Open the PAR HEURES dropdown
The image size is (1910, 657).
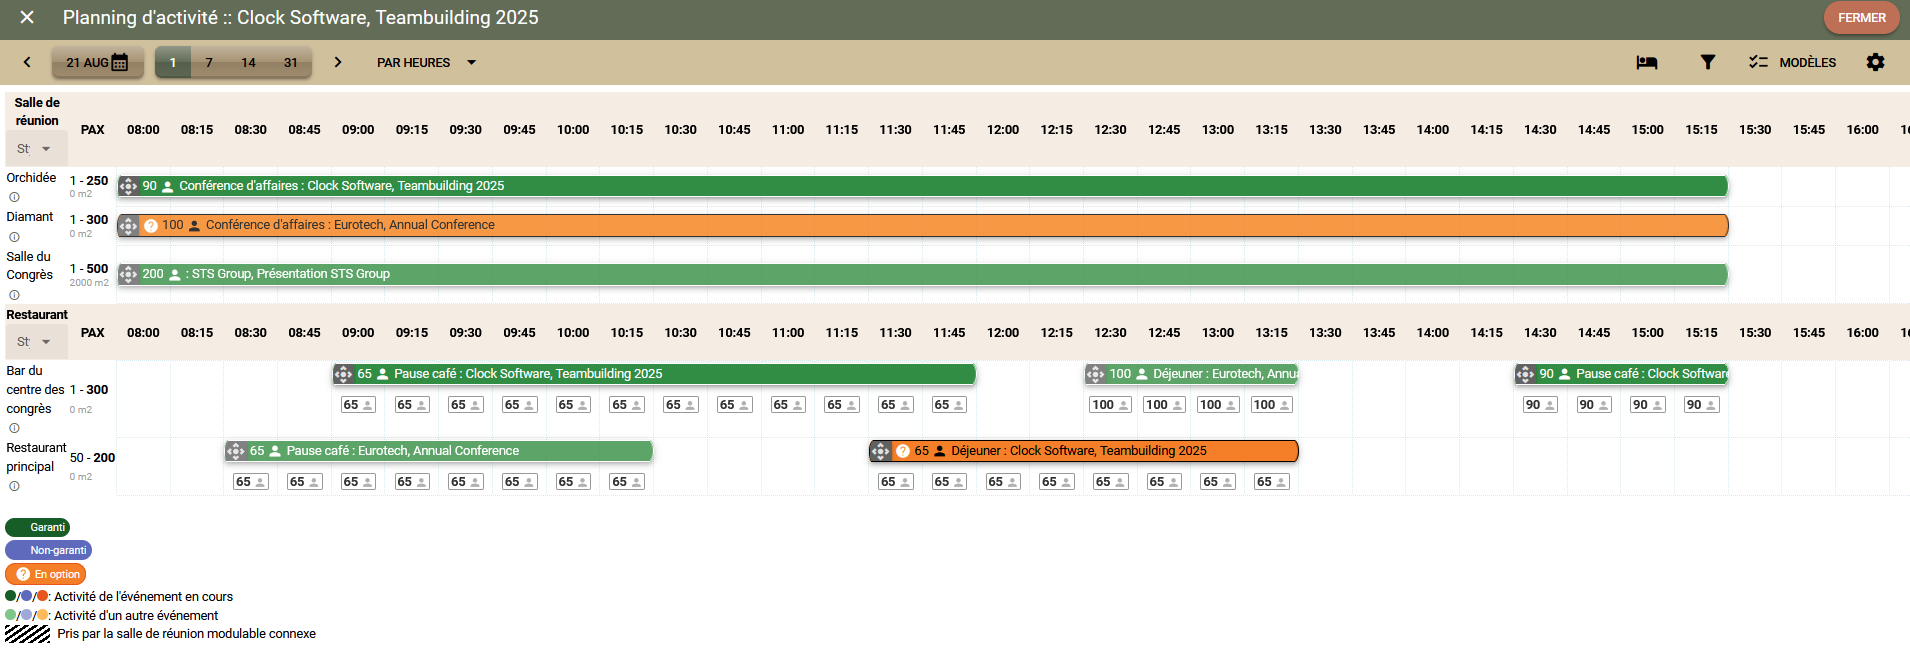(426, 62)
